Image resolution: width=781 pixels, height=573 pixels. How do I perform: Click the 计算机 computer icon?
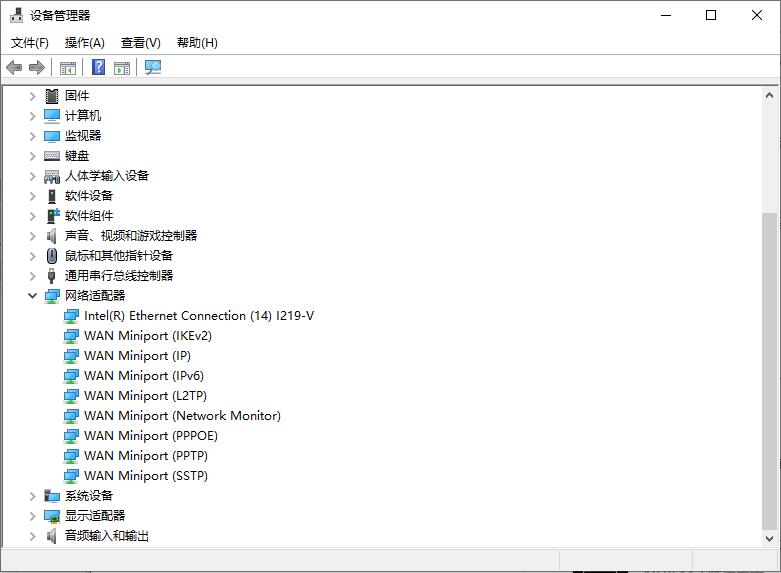pyautogui.click(x=52, y=116)
